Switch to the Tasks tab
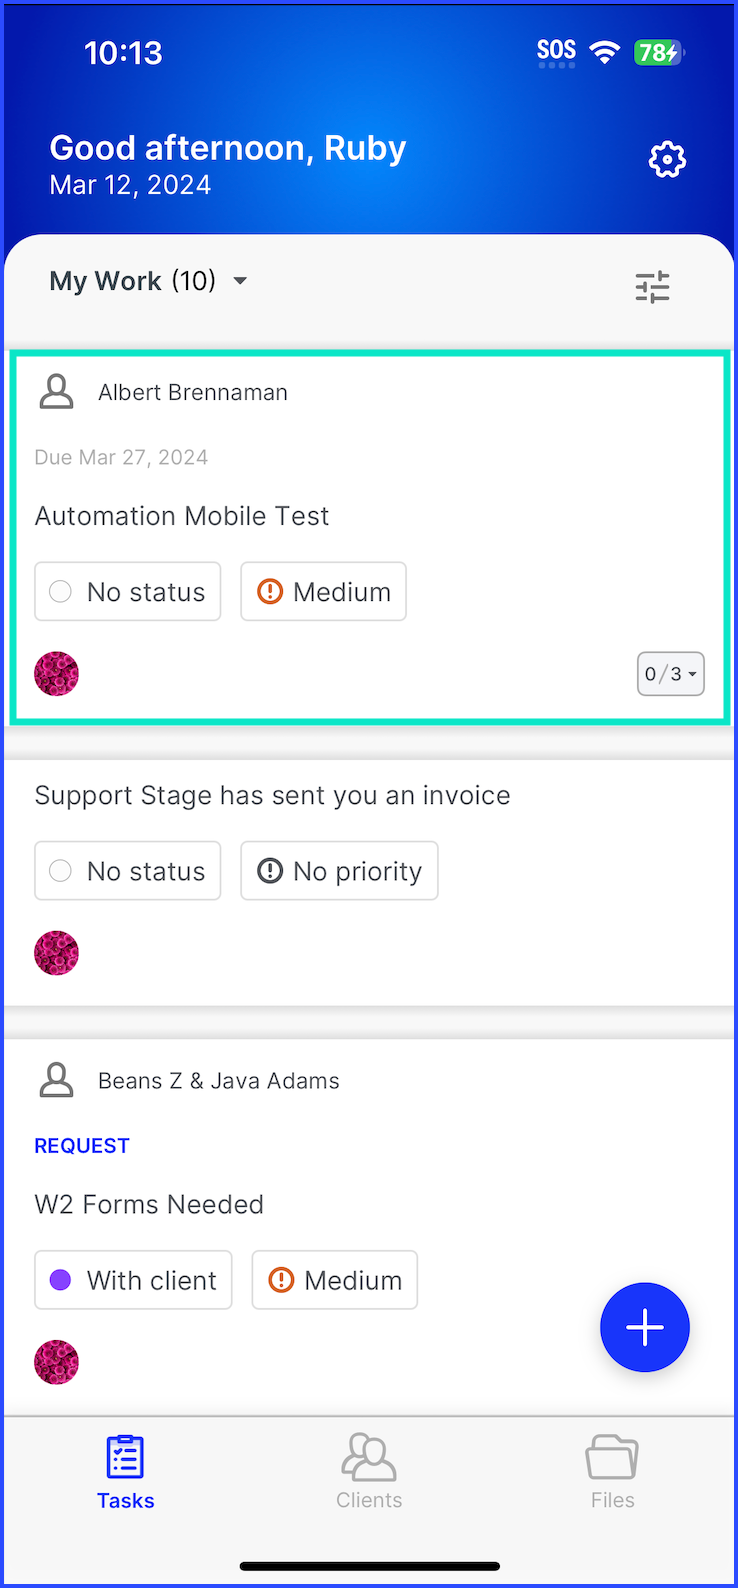The image size is (738, 1588). [x=126, y=1472]
